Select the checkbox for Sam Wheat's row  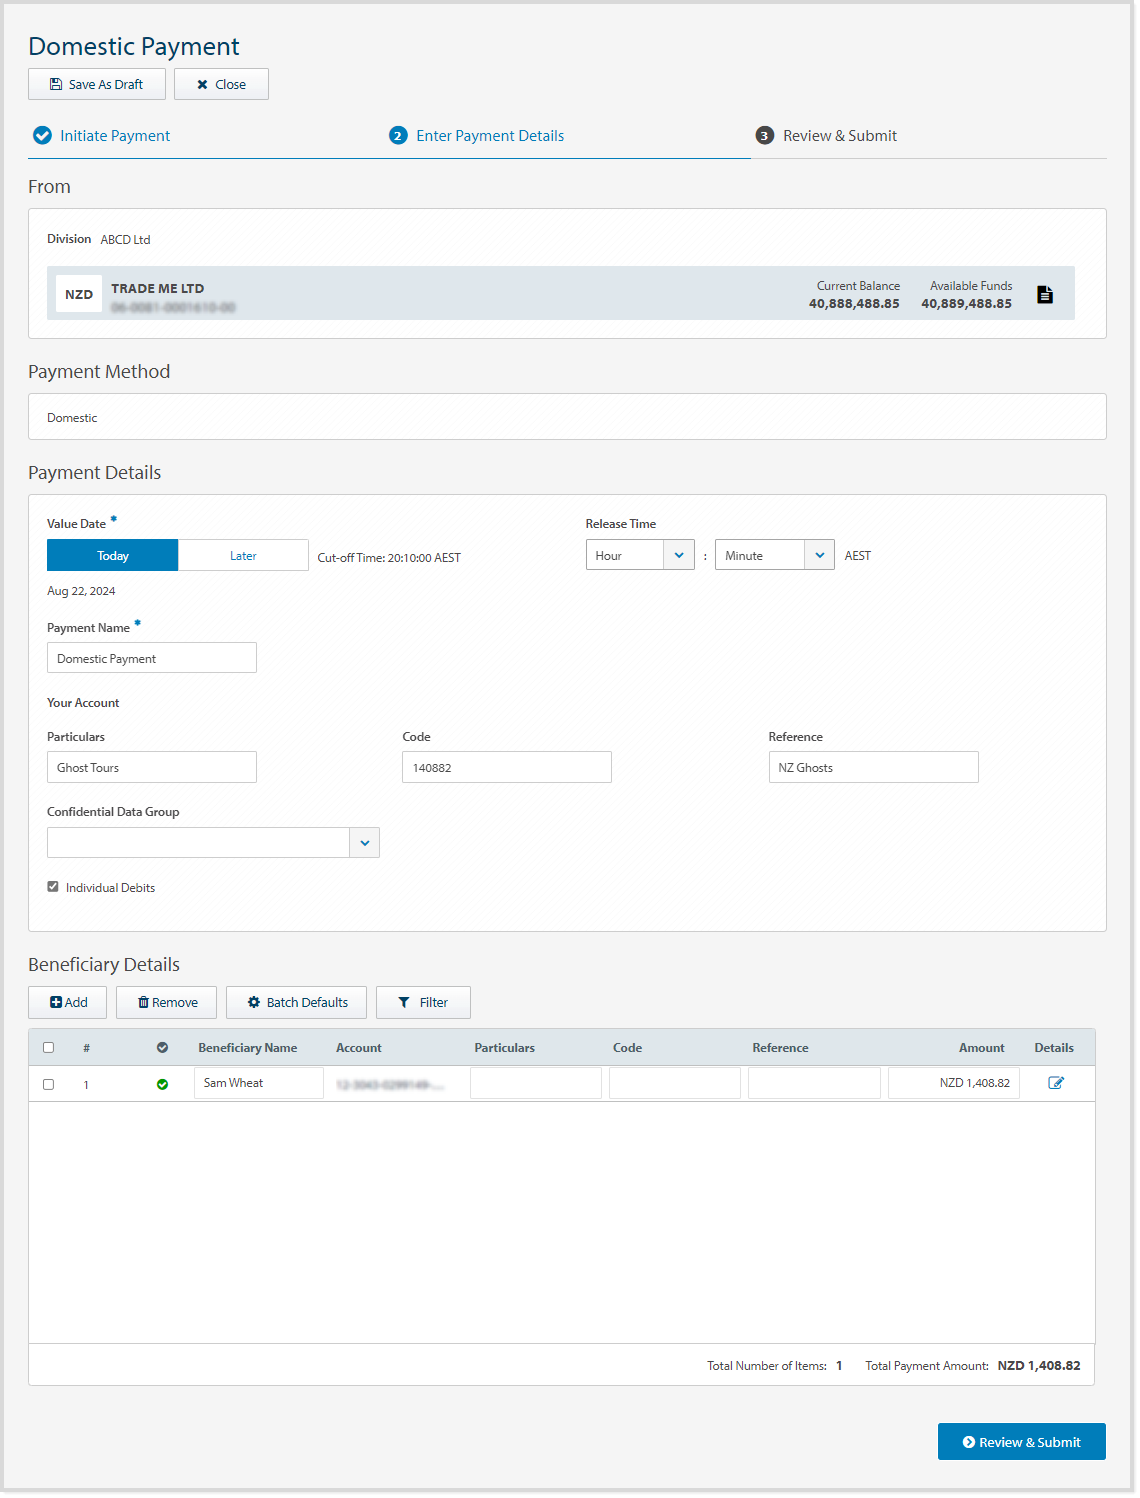[x=48, y=1083]
